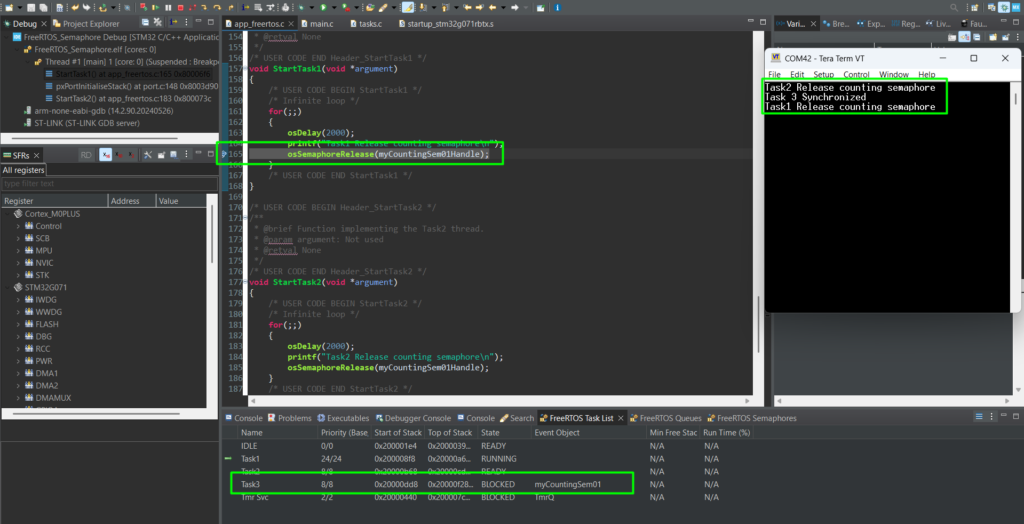The image size is (1024, 524).
Task: Expand the SCB register group
Action: coord(18,239)
